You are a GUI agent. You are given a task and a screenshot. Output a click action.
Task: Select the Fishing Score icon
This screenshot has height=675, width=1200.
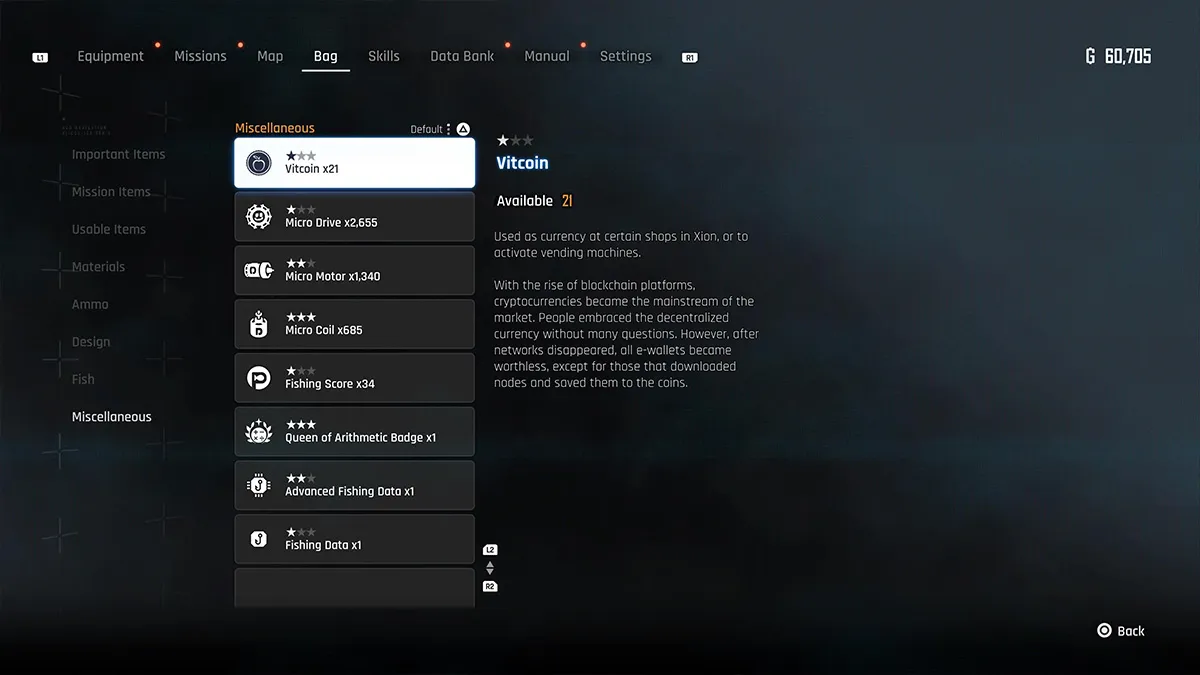[259, 378]
